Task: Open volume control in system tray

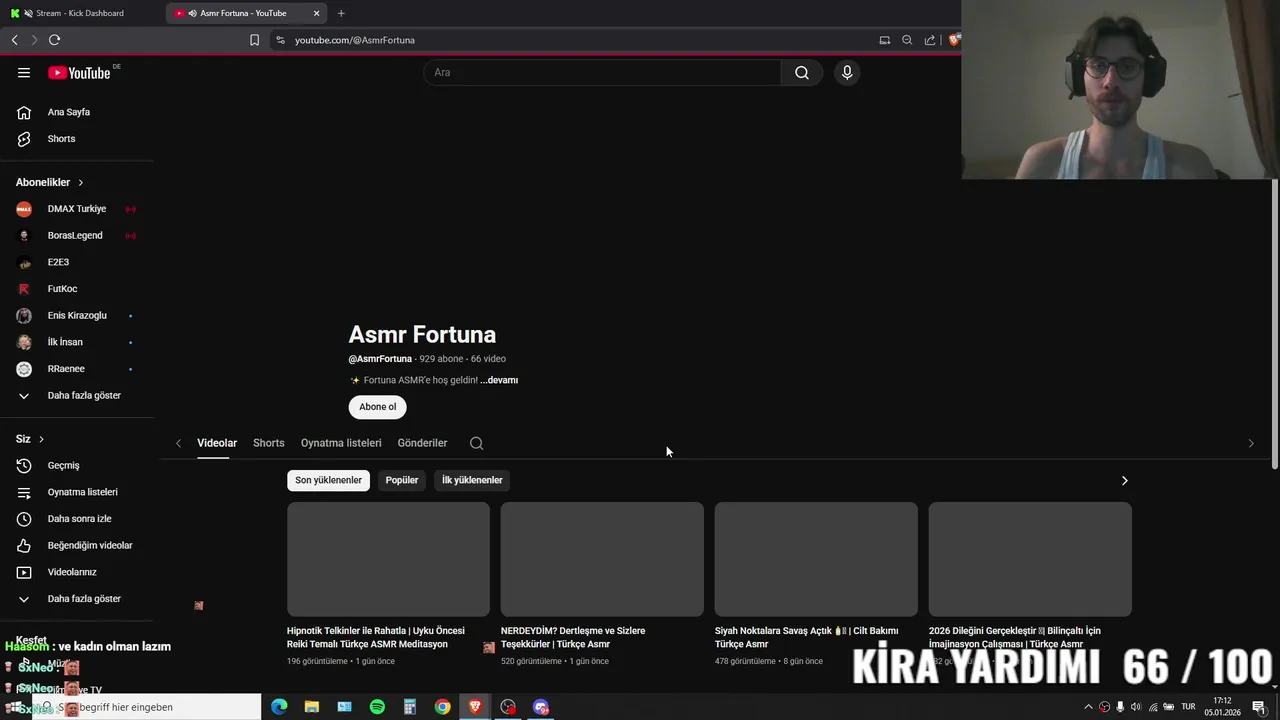Action: tap(1135, 707)
